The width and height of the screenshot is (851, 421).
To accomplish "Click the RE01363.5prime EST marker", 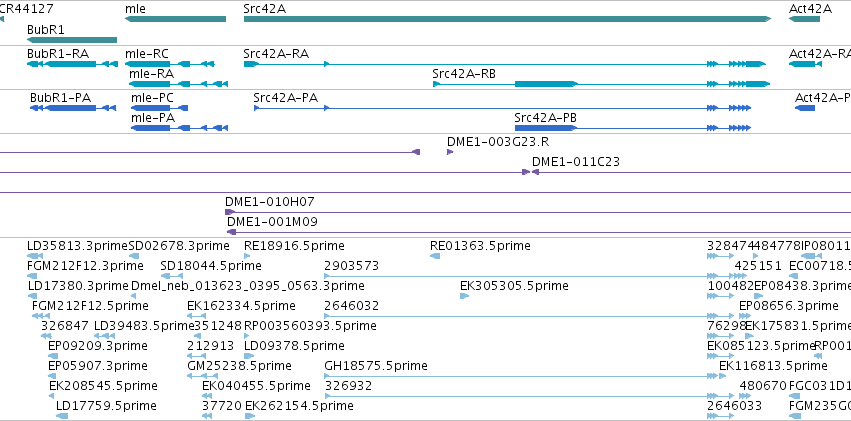I will click(435, 256).
